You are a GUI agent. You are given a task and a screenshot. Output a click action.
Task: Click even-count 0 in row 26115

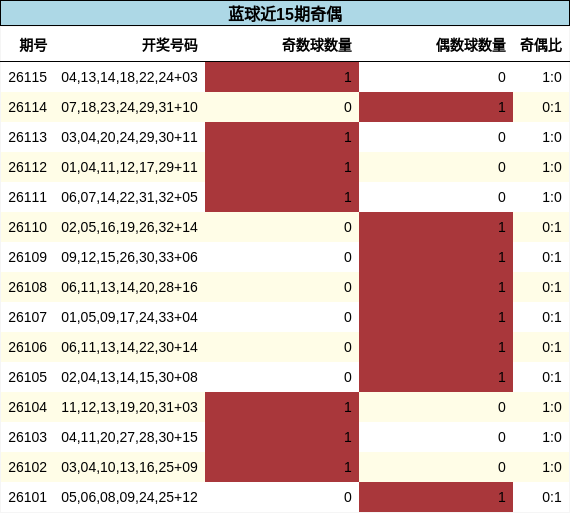click(502, 77)
